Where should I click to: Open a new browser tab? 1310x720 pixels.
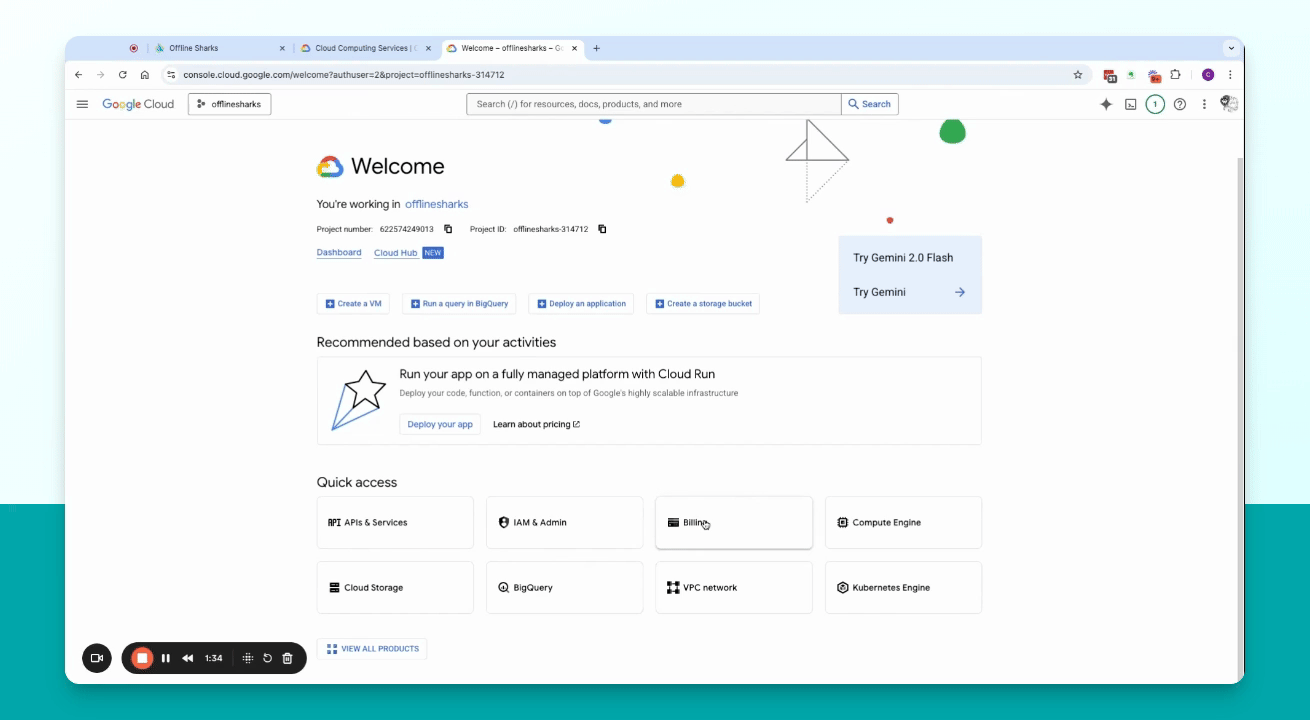click(x=597, y=48)
